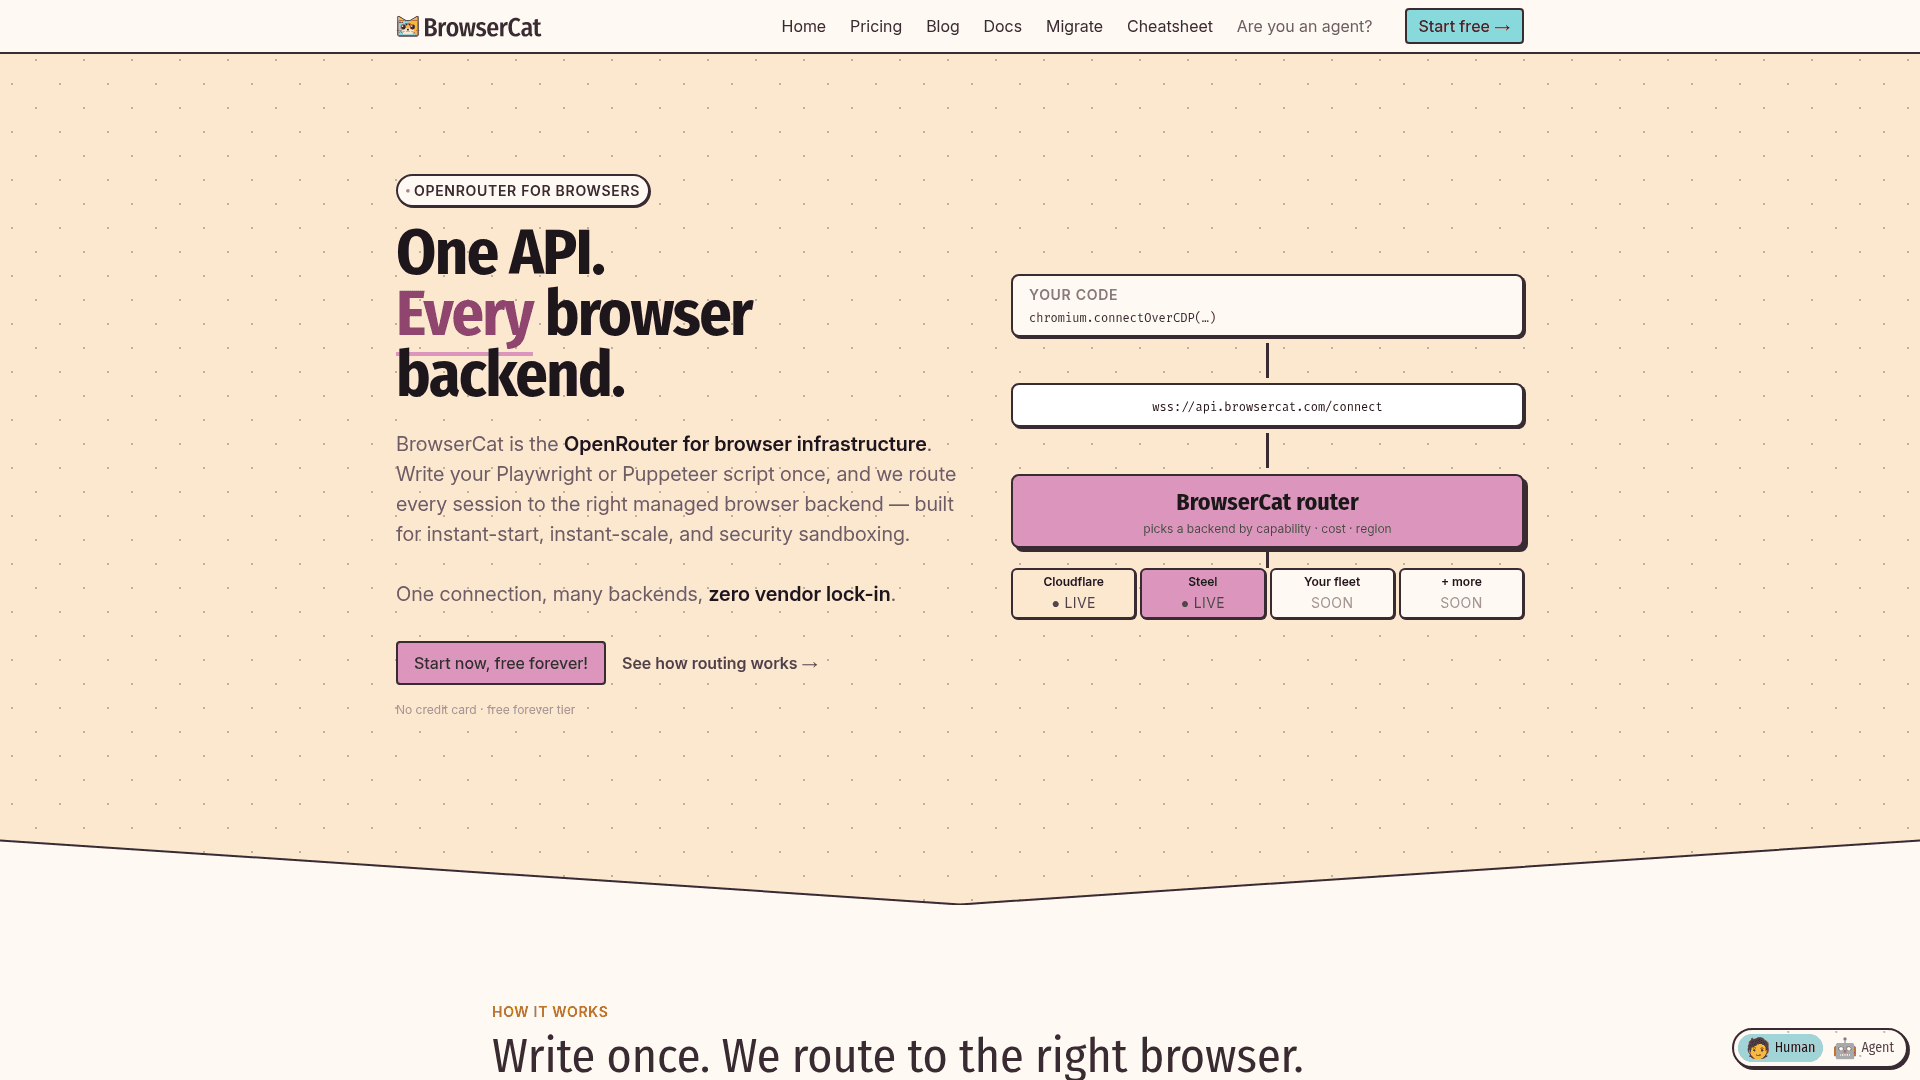Click the Start free button

pyautogui.click(x=1464, y=26)
